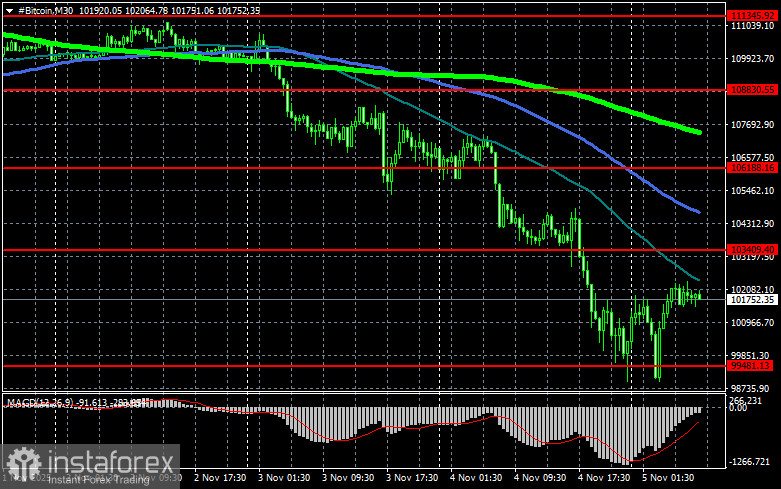The image size is (781, 489).
Task: Click the 104312.90 price axis value
Action: [752, 224]
